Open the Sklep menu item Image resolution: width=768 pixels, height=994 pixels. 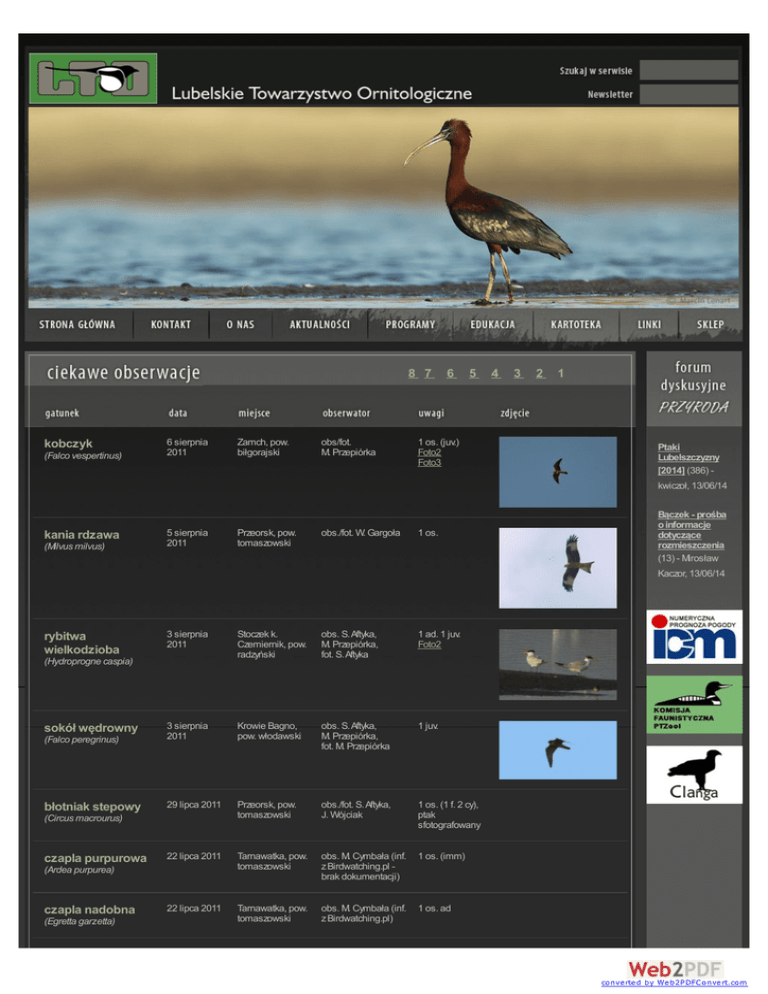click(x=710, y=325)
